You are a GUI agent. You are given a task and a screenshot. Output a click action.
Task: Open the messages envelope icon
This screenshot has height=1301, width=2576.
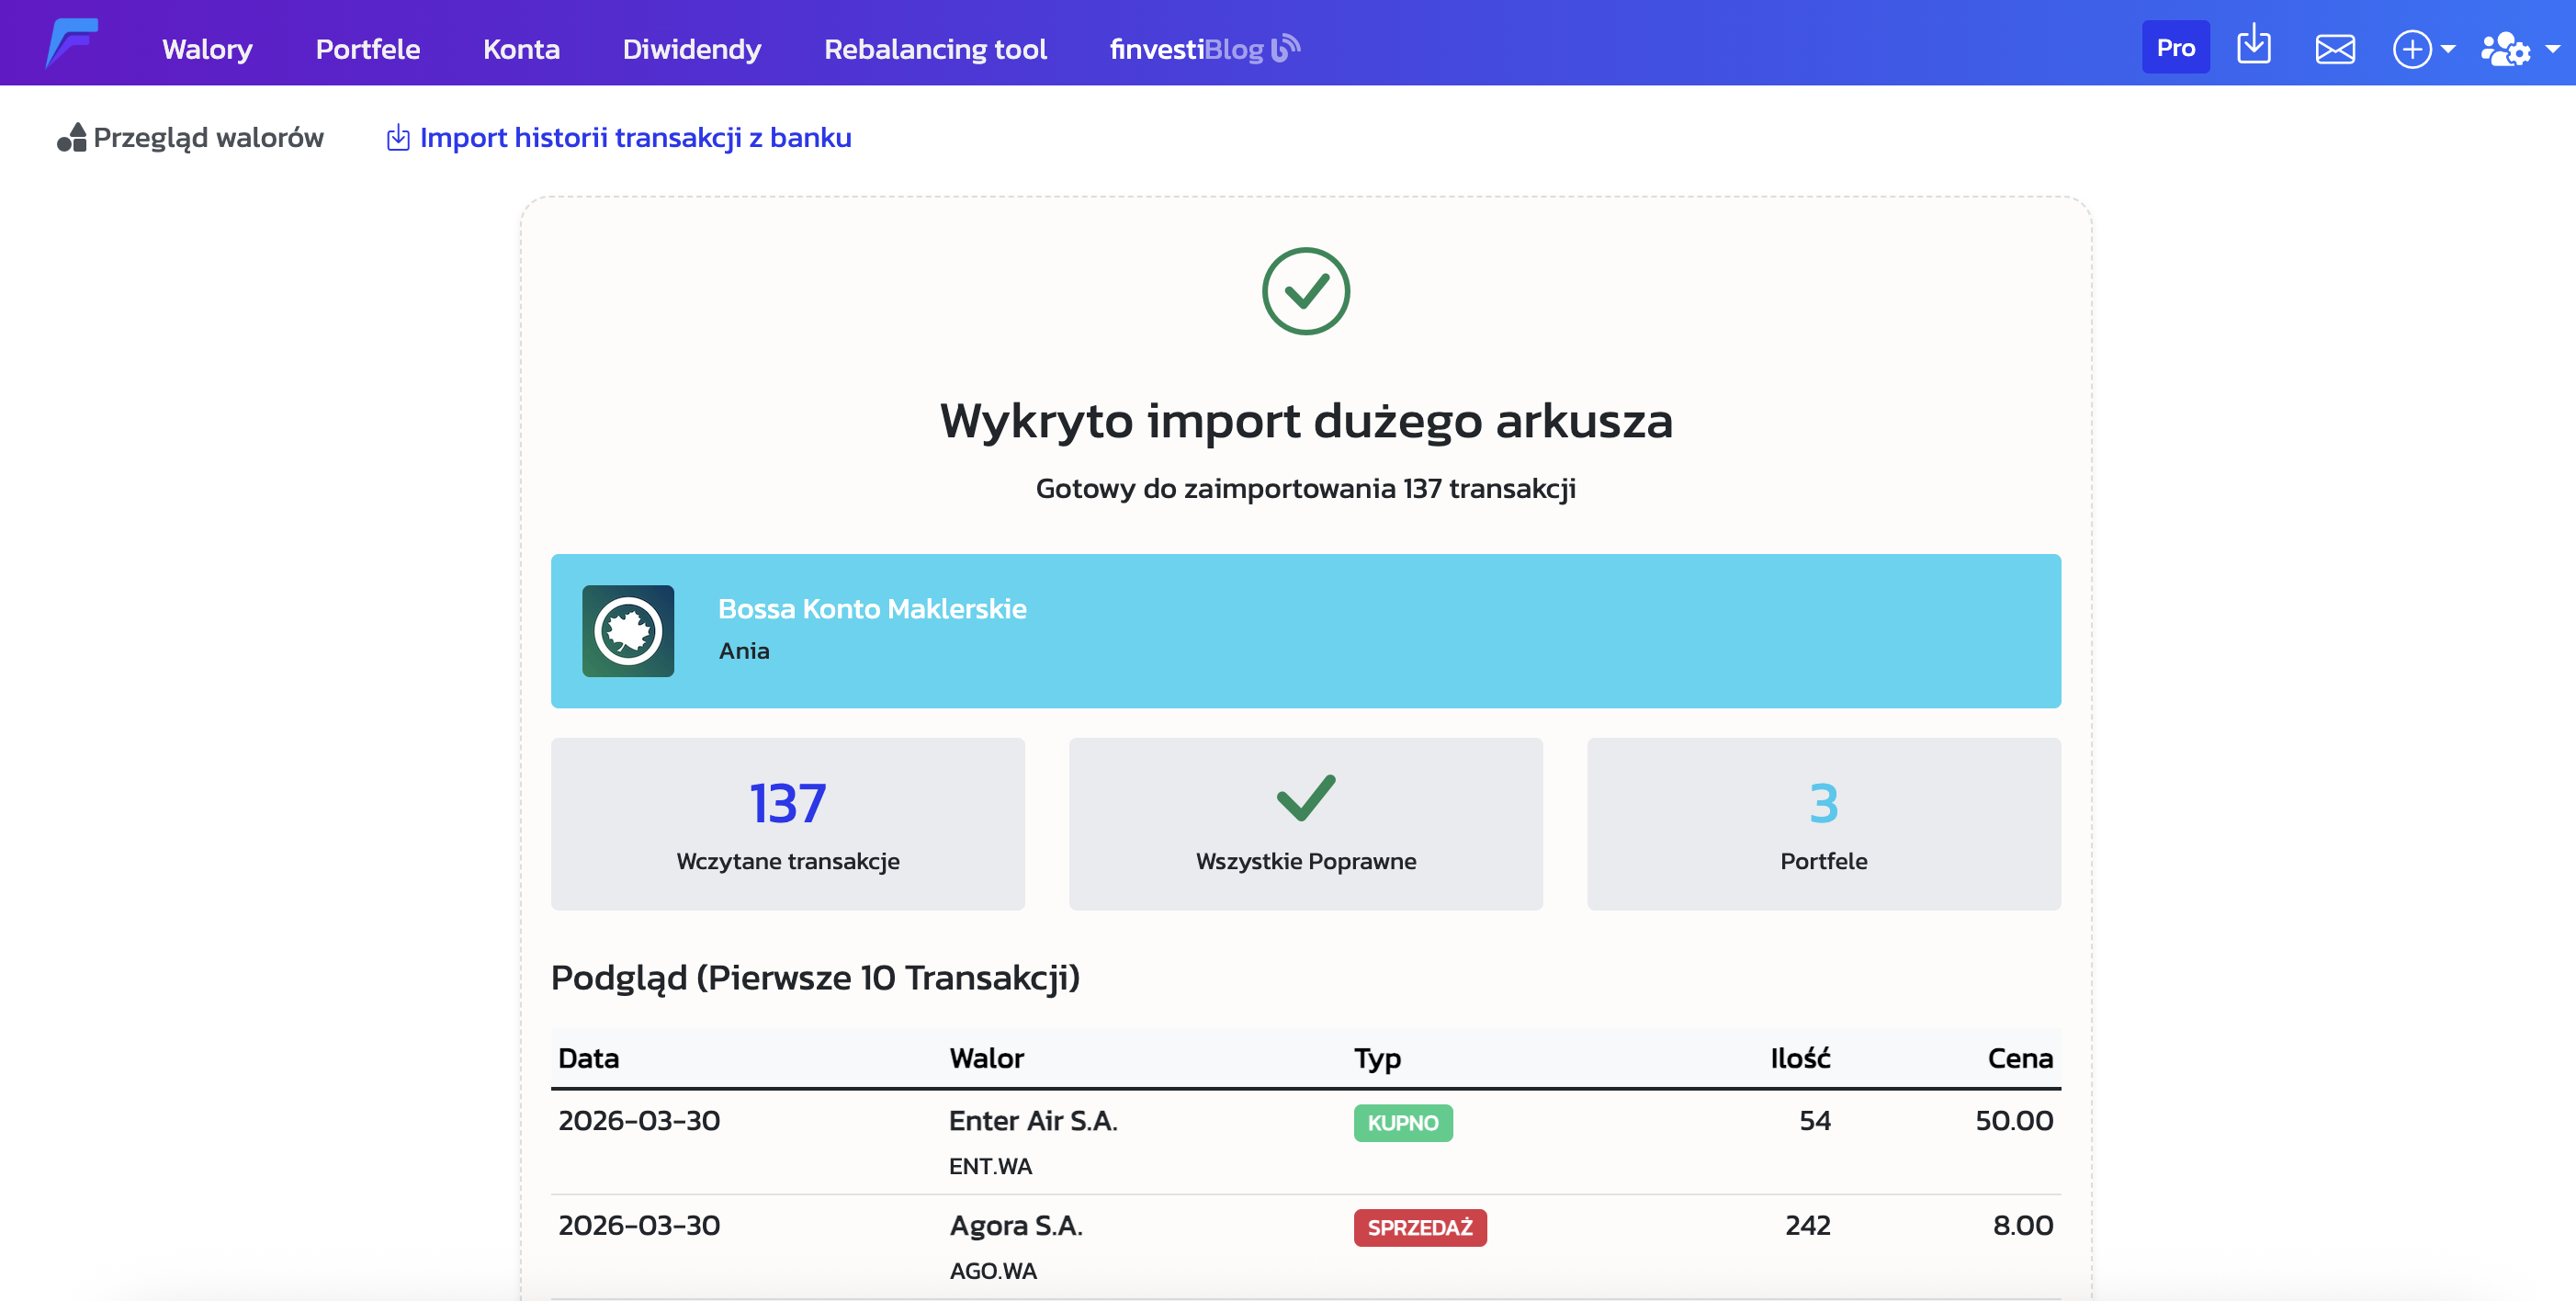point(2334,48)
